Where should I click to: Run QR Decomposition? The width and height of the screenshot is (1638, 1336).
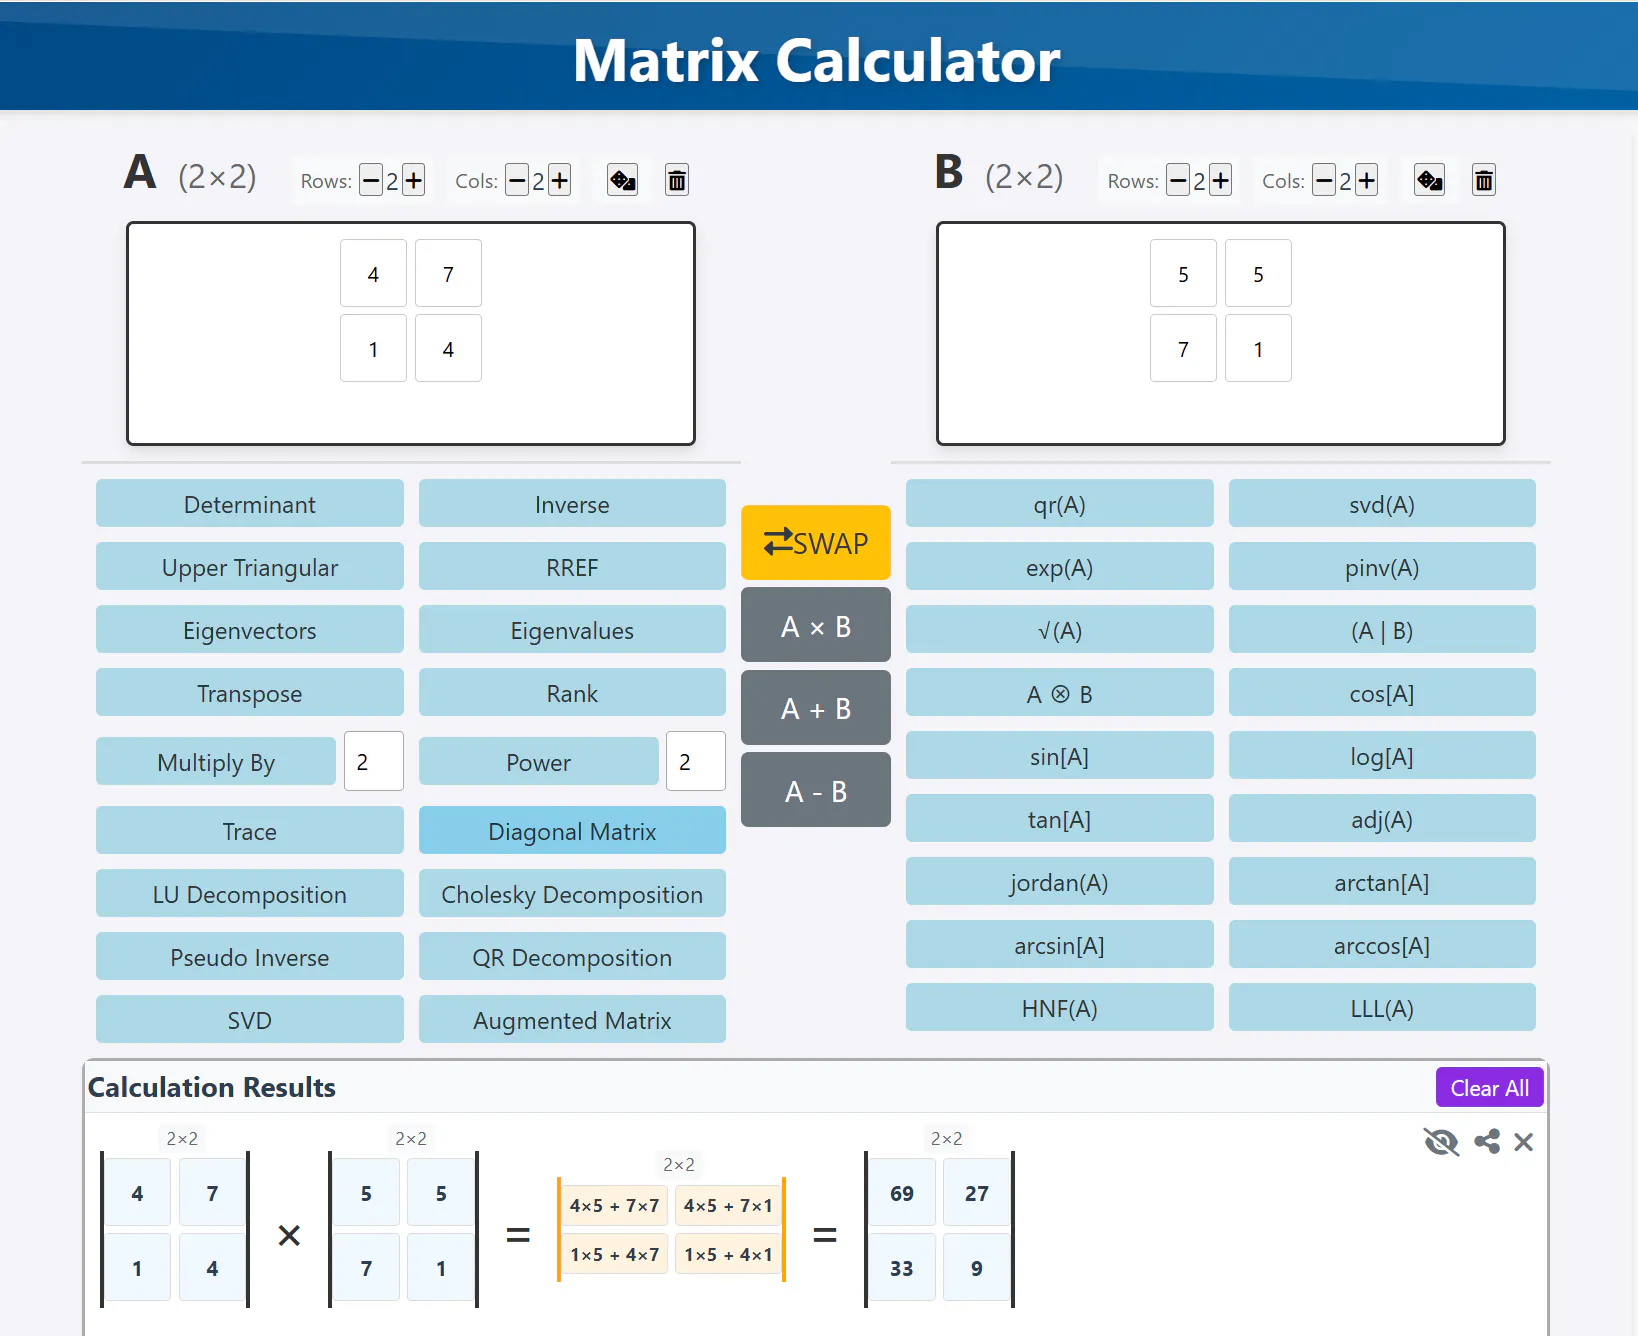(572, 957)
